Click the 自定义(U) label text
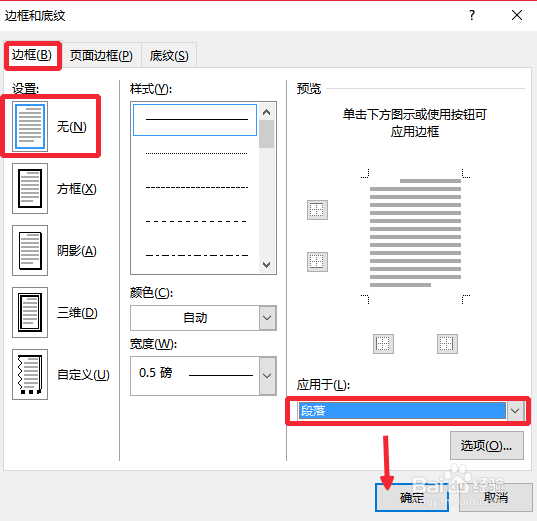This screenshot has height=521, width=537. pos(83,375)
